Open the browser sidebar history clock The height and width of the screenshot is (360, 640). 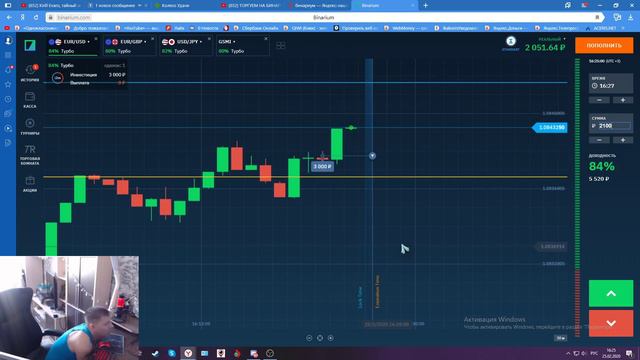(x=8, y=99)
